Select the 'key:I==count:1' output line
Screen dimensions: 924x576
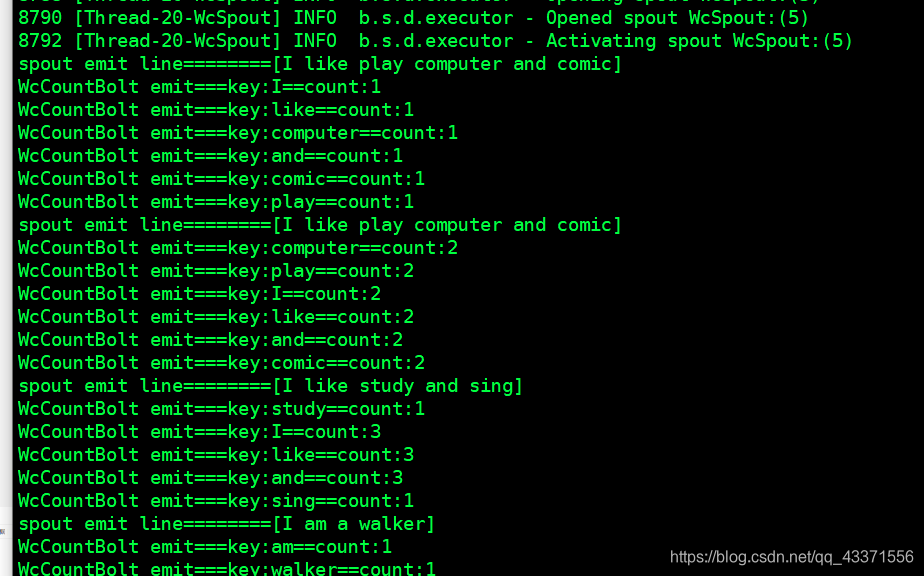pos(200,87)
